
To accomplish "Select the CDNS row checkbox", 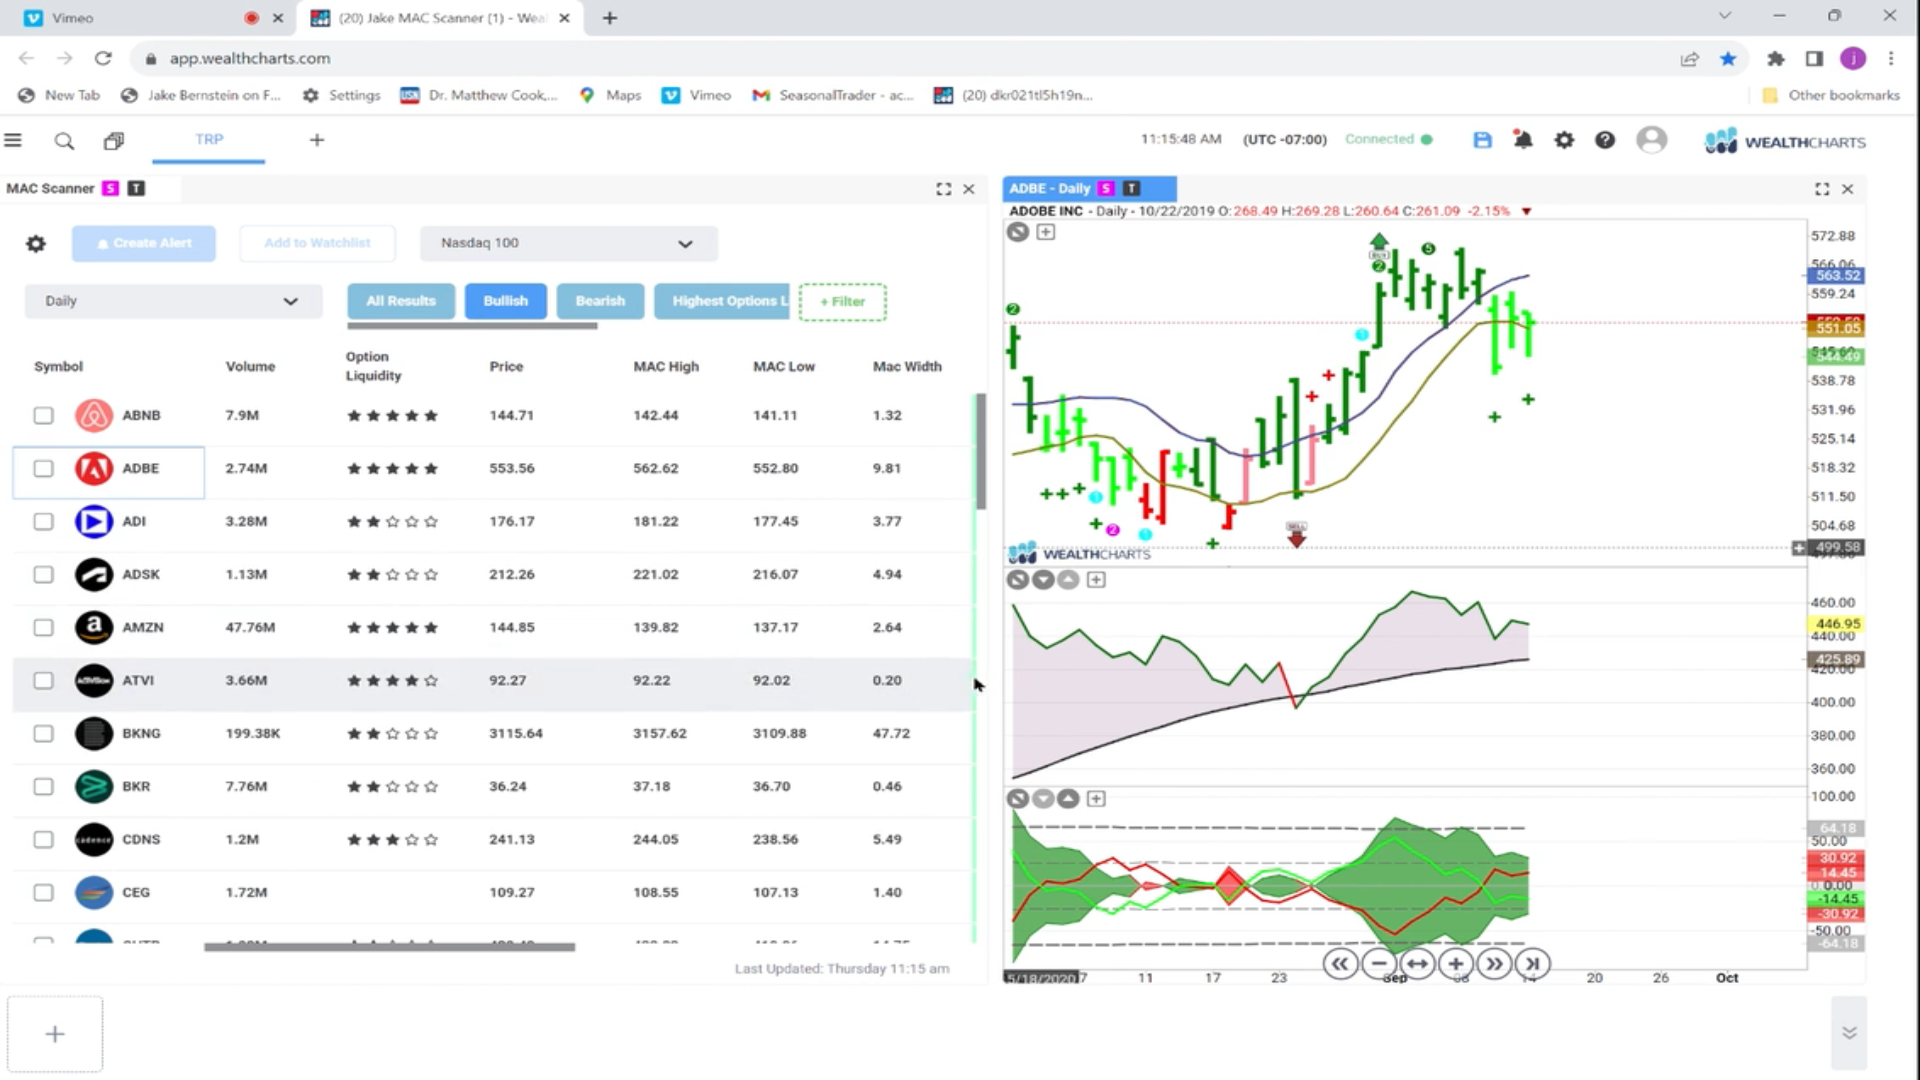I will tap(43, 839).
